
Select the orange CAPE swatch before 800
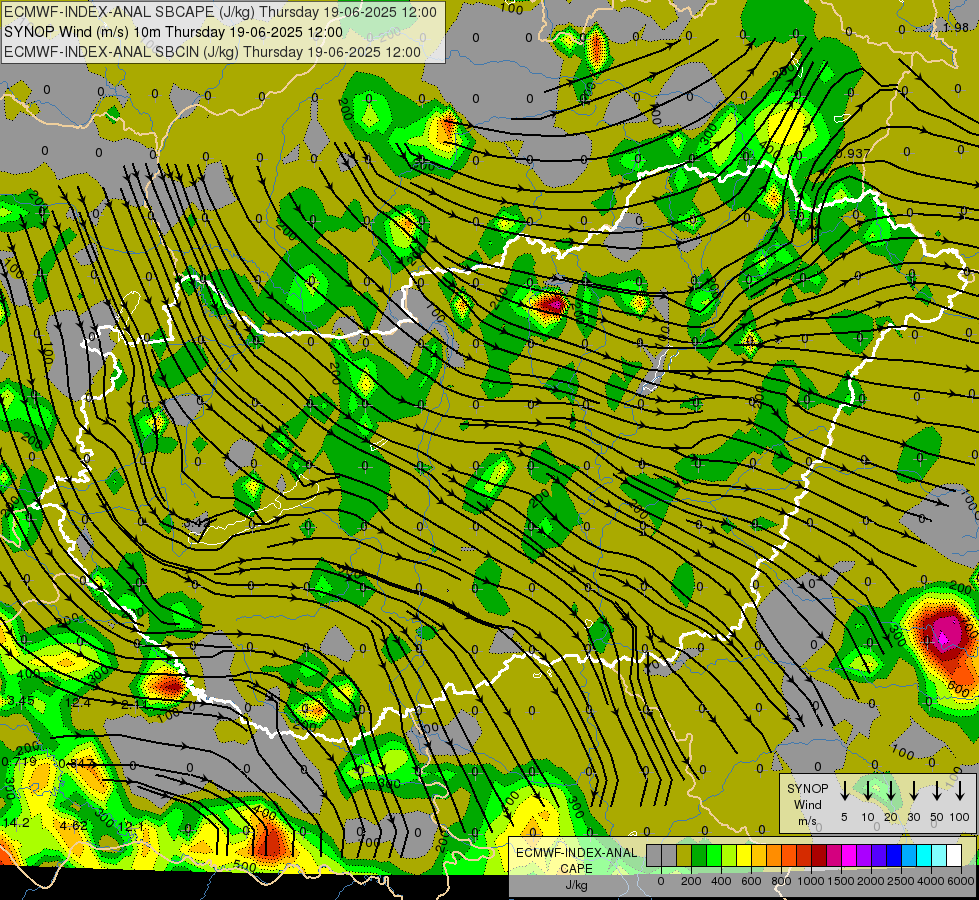pos(774,856)
